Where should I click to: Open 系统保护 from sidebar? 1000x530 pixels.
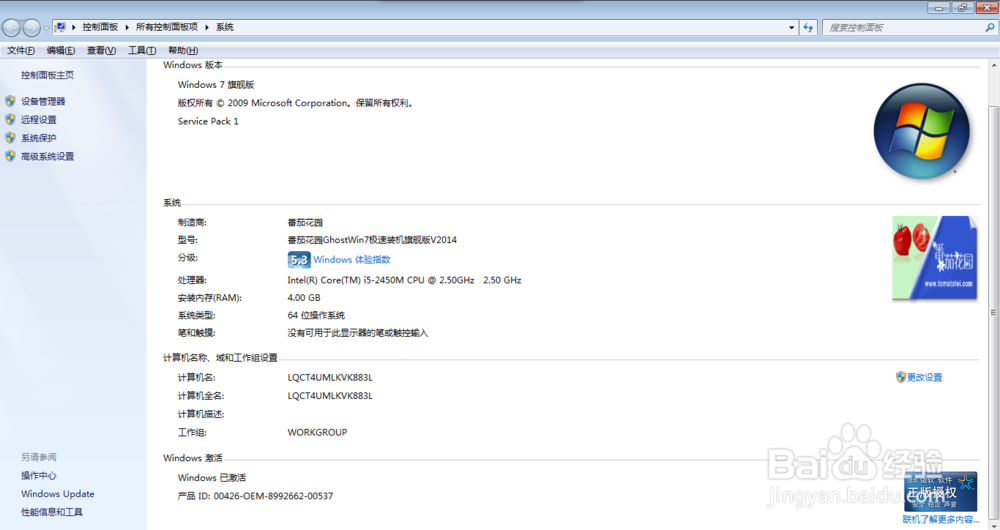click(38, 138)
